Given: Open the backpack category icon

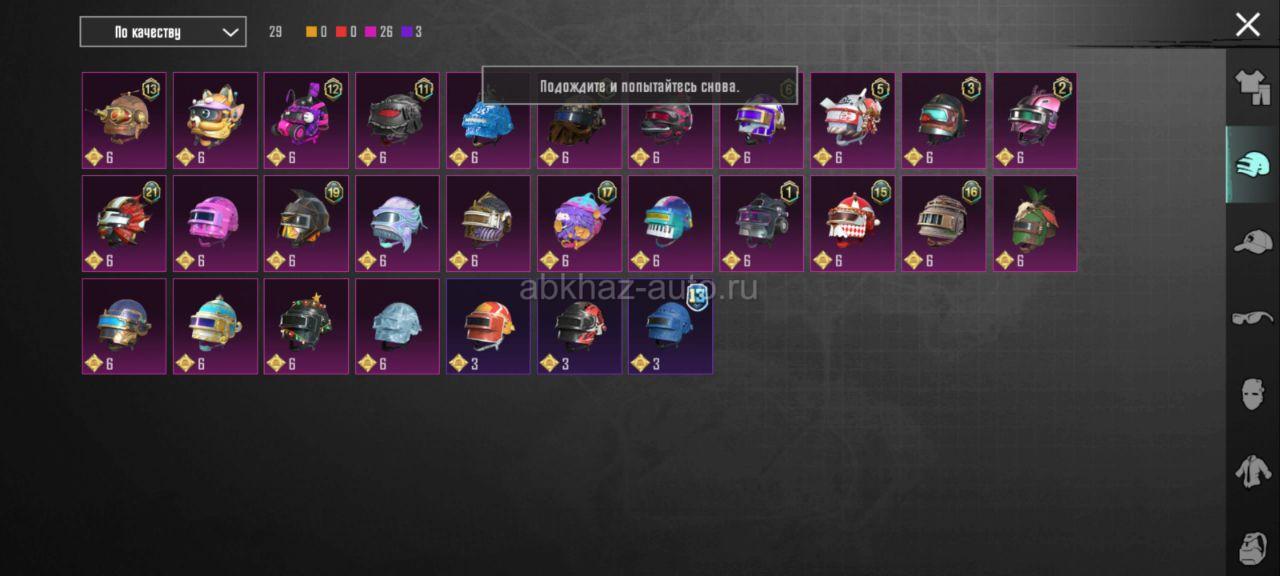Looking at the screenshot, I should (x=1252, y=547).
